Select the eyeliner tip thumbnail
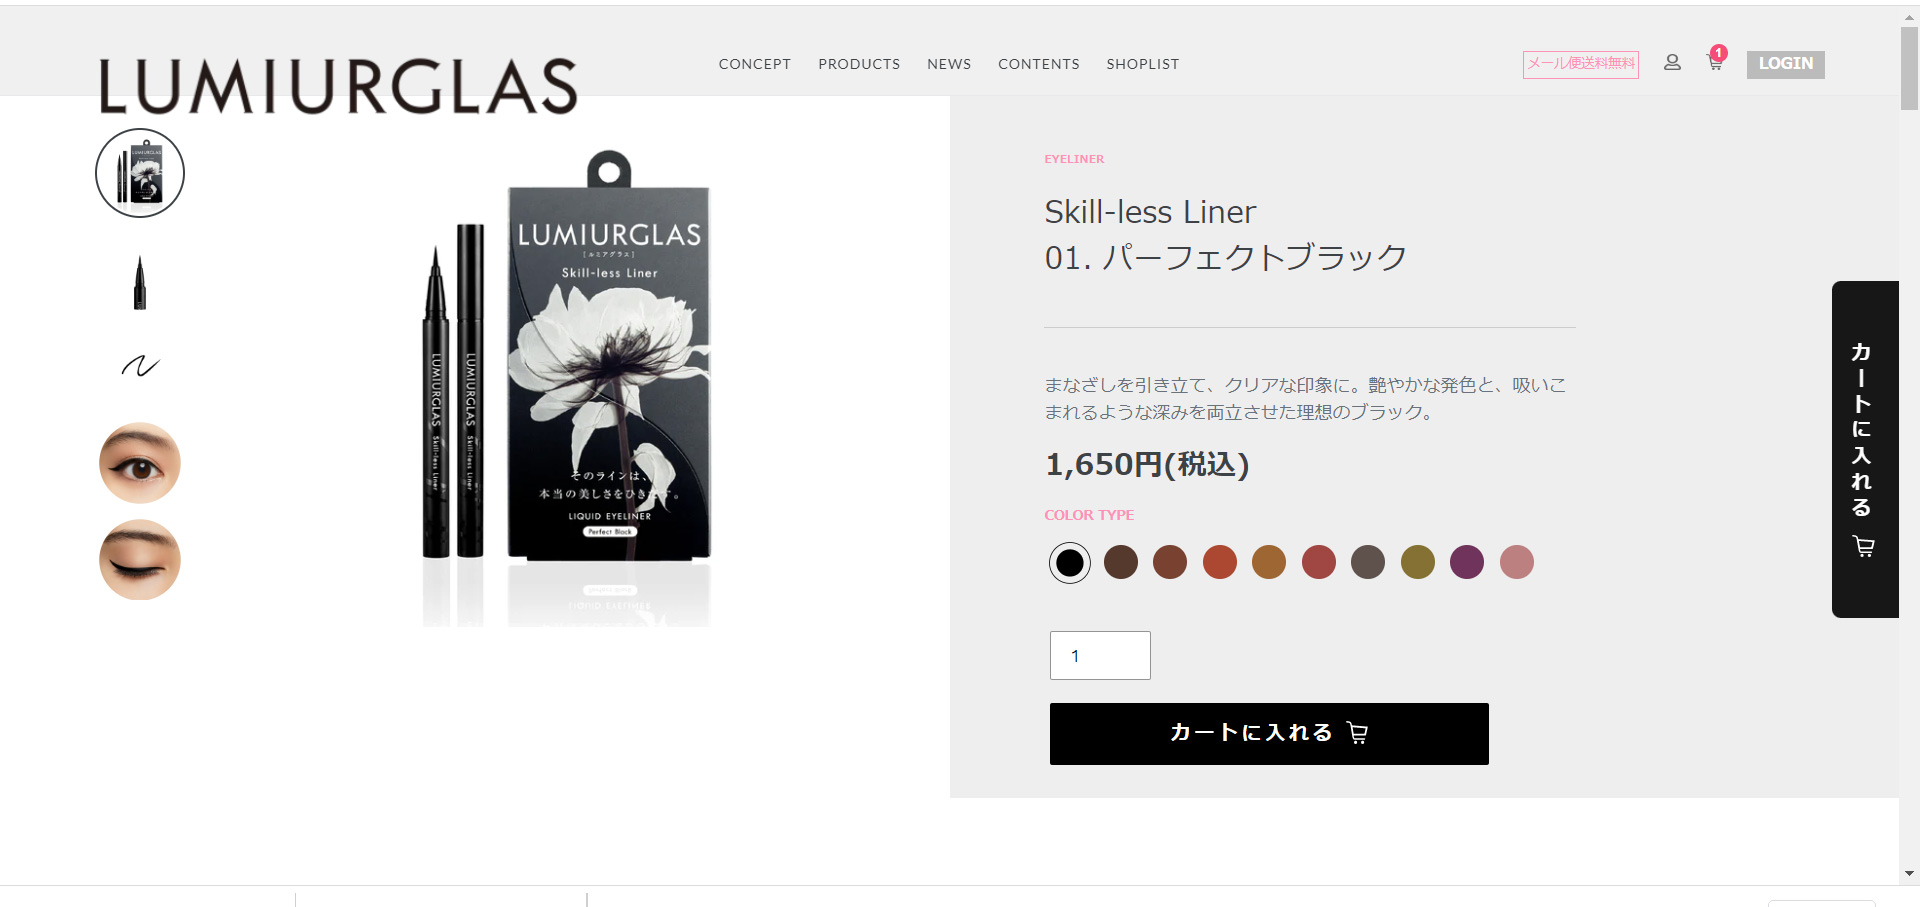1920x907 pixels. tap(140, 282)
